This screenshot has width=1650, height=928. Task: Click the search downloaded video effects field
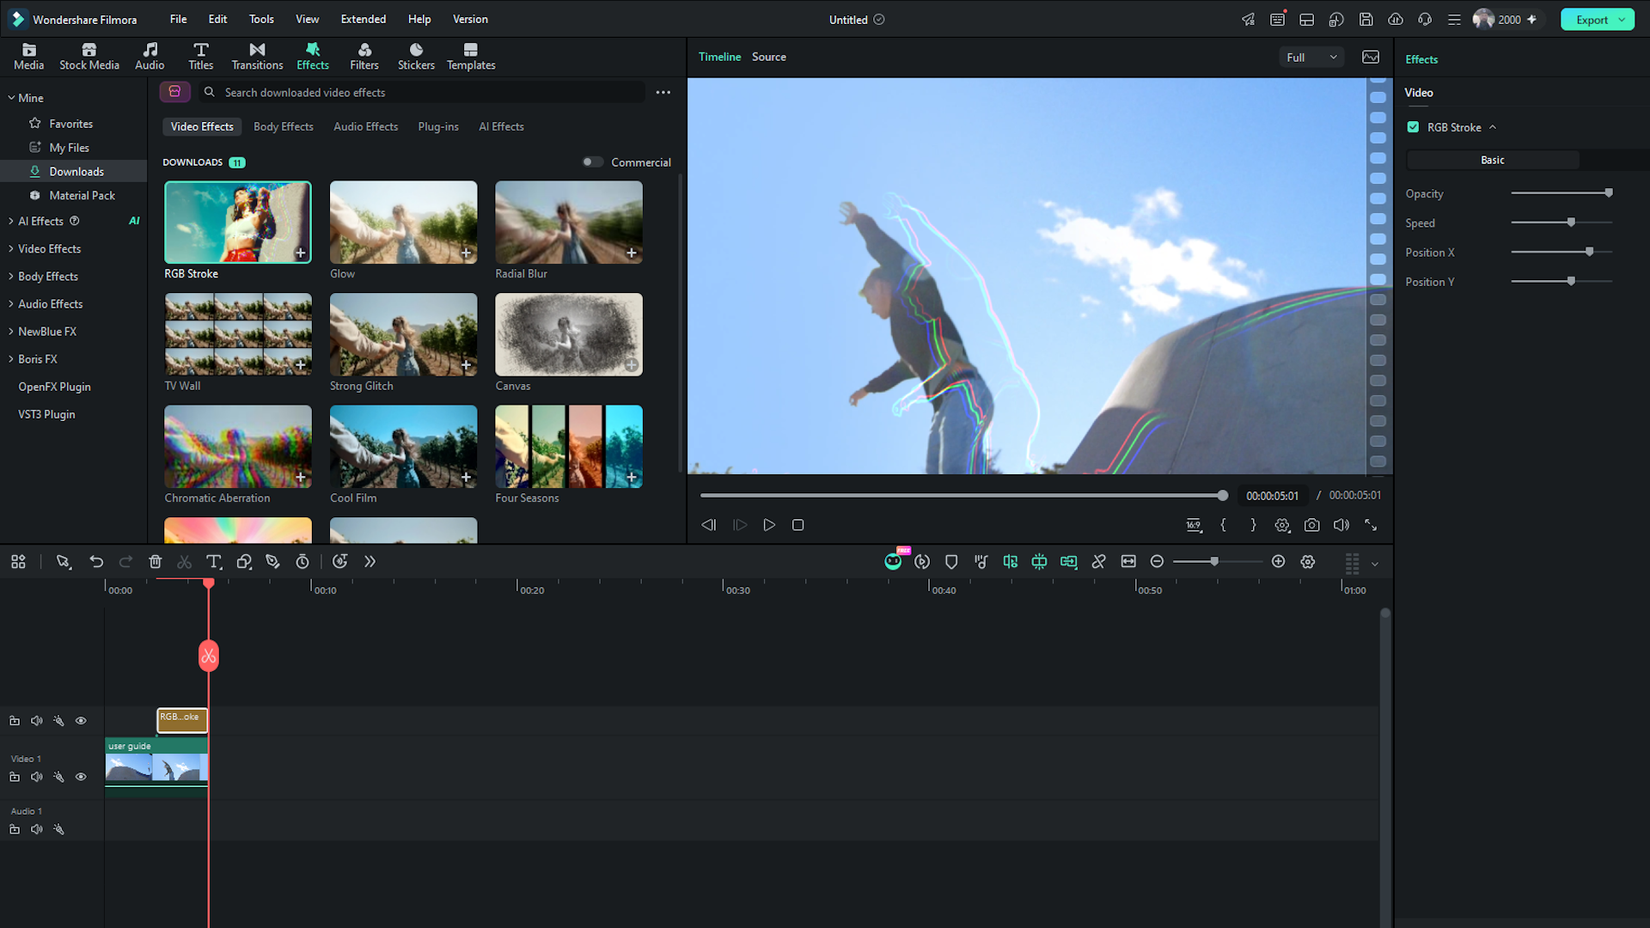pos(420,92)
